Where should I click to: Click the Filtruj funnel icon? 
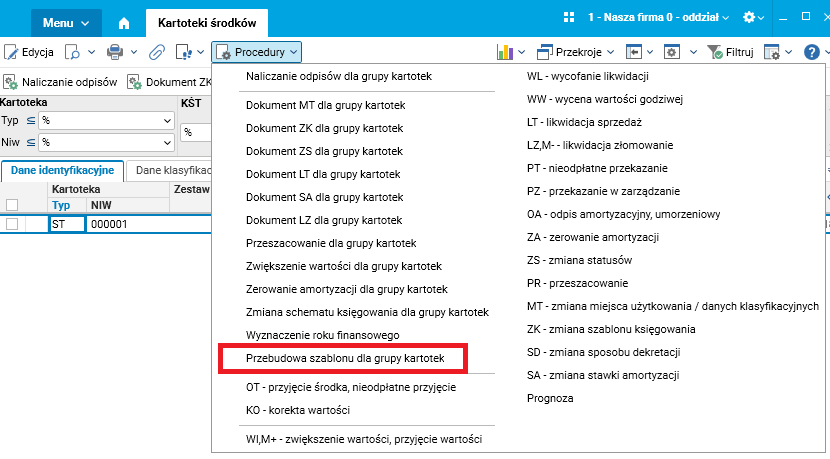click(x=715, y=52)
